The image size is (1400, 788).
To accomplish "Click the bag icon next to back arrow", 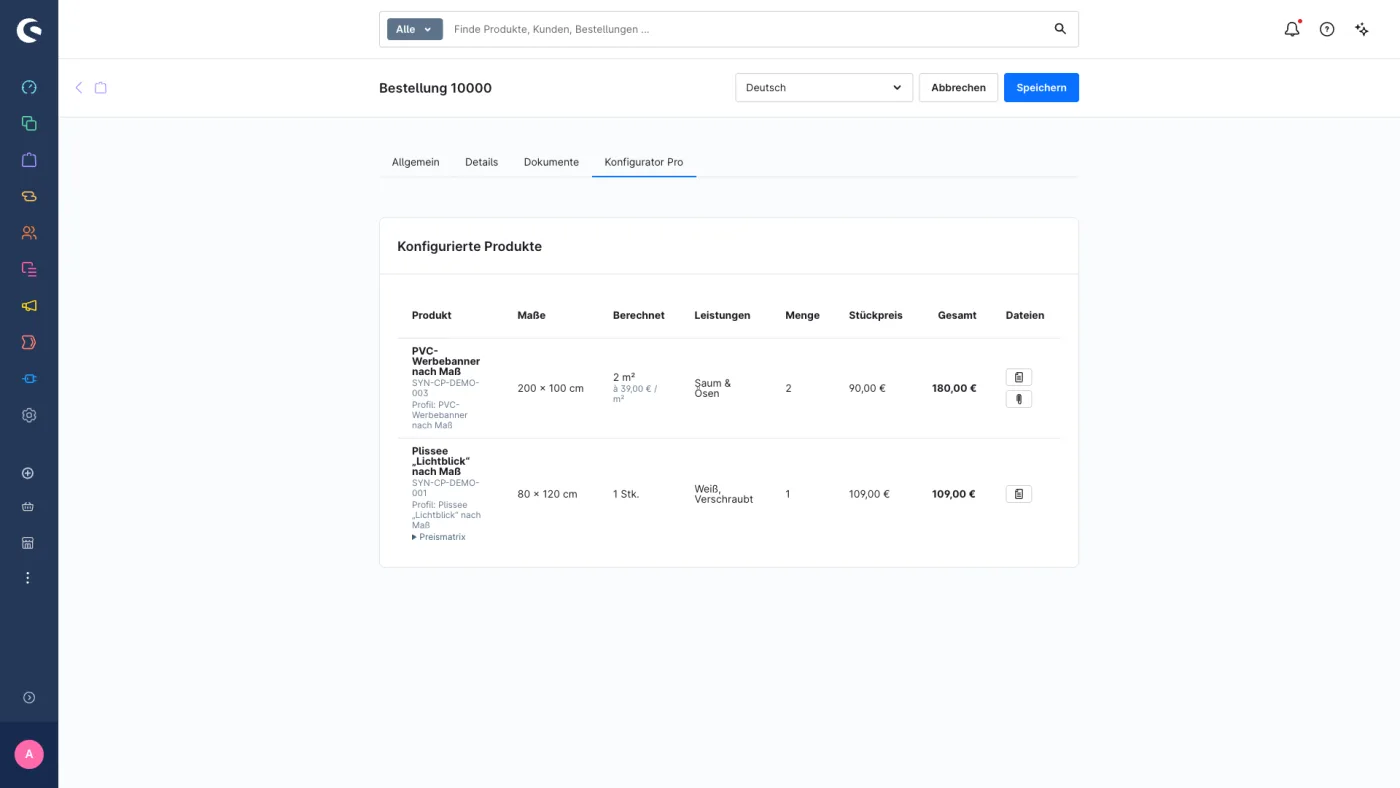I will (101, 88).
